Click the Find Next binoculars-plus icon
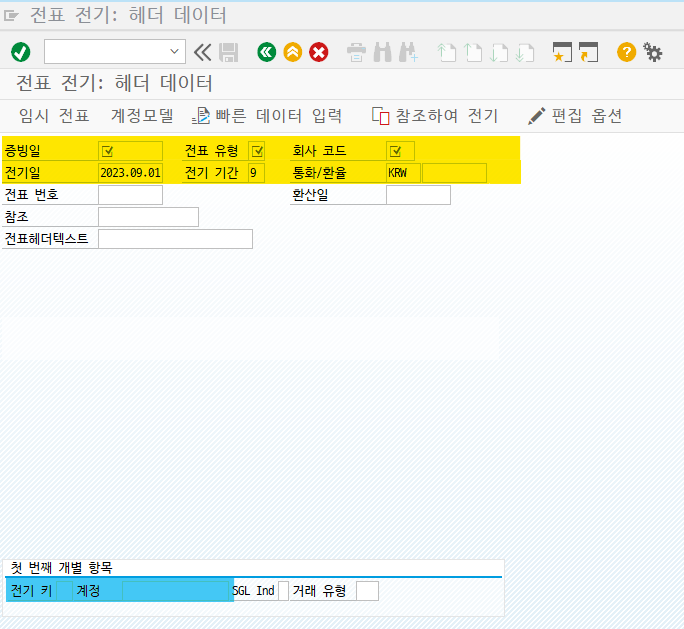 tap(408, 52)
